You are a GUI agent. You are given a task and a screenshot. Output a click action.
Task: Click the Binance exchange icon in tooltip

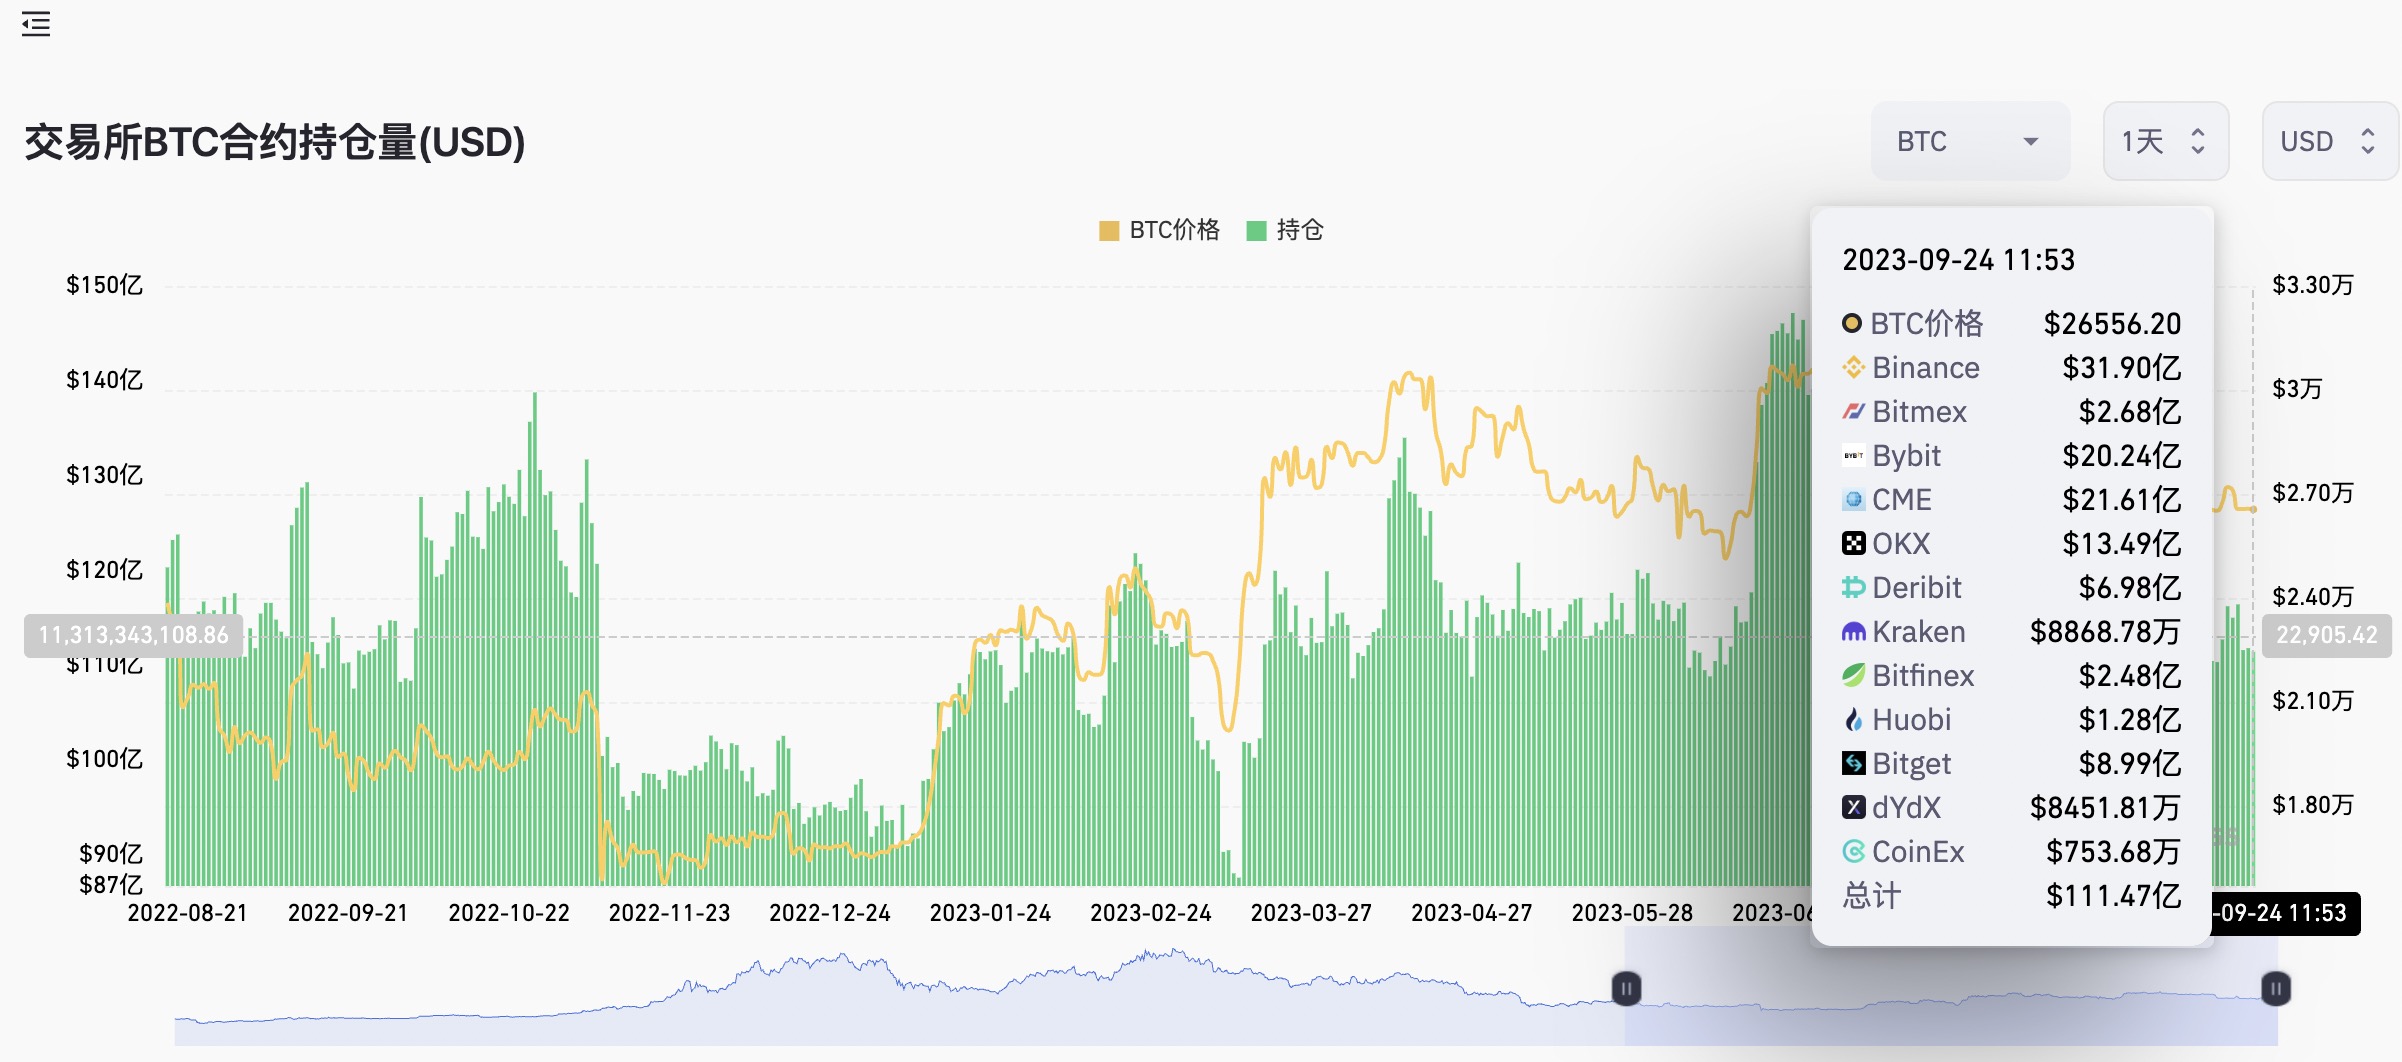1853,368
